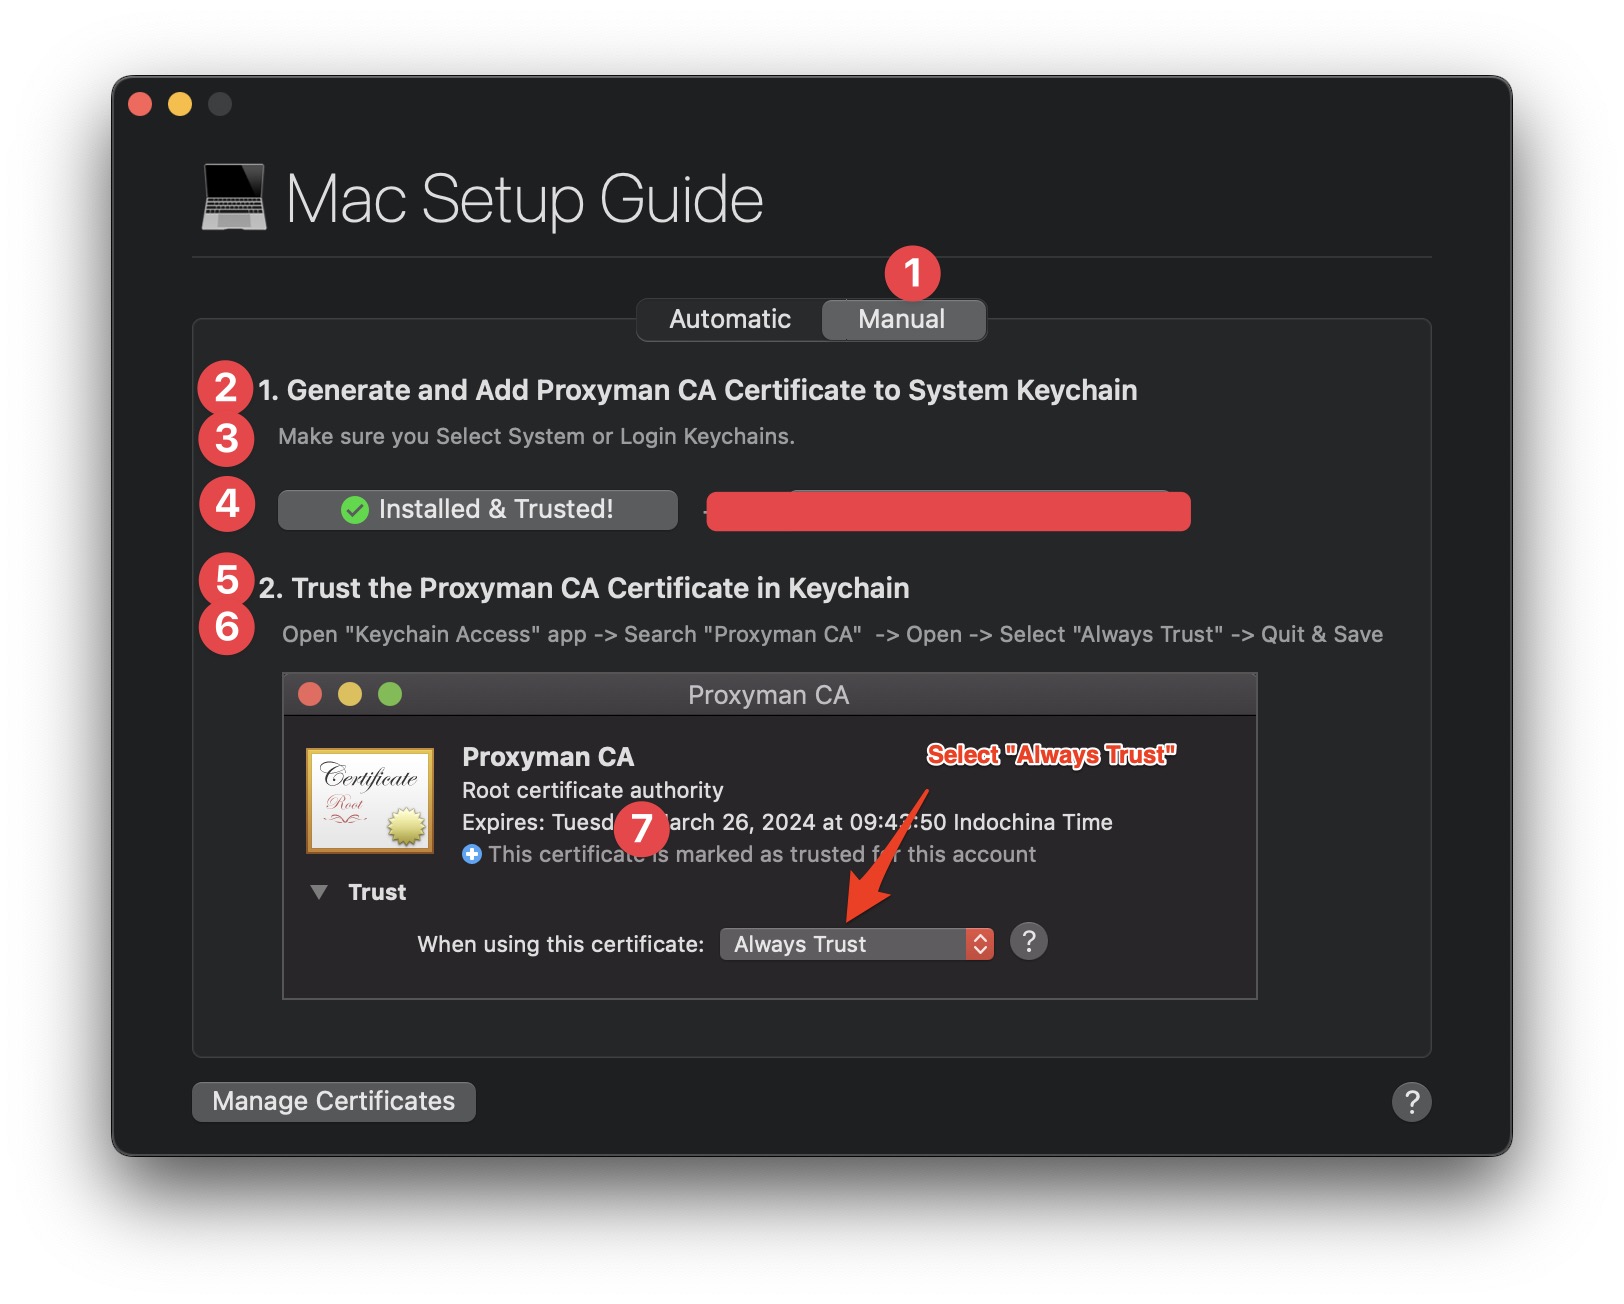This screenshot has width=1624, height=1304.
Task: Select the Manual tab
Action: (x=901, y=319)
